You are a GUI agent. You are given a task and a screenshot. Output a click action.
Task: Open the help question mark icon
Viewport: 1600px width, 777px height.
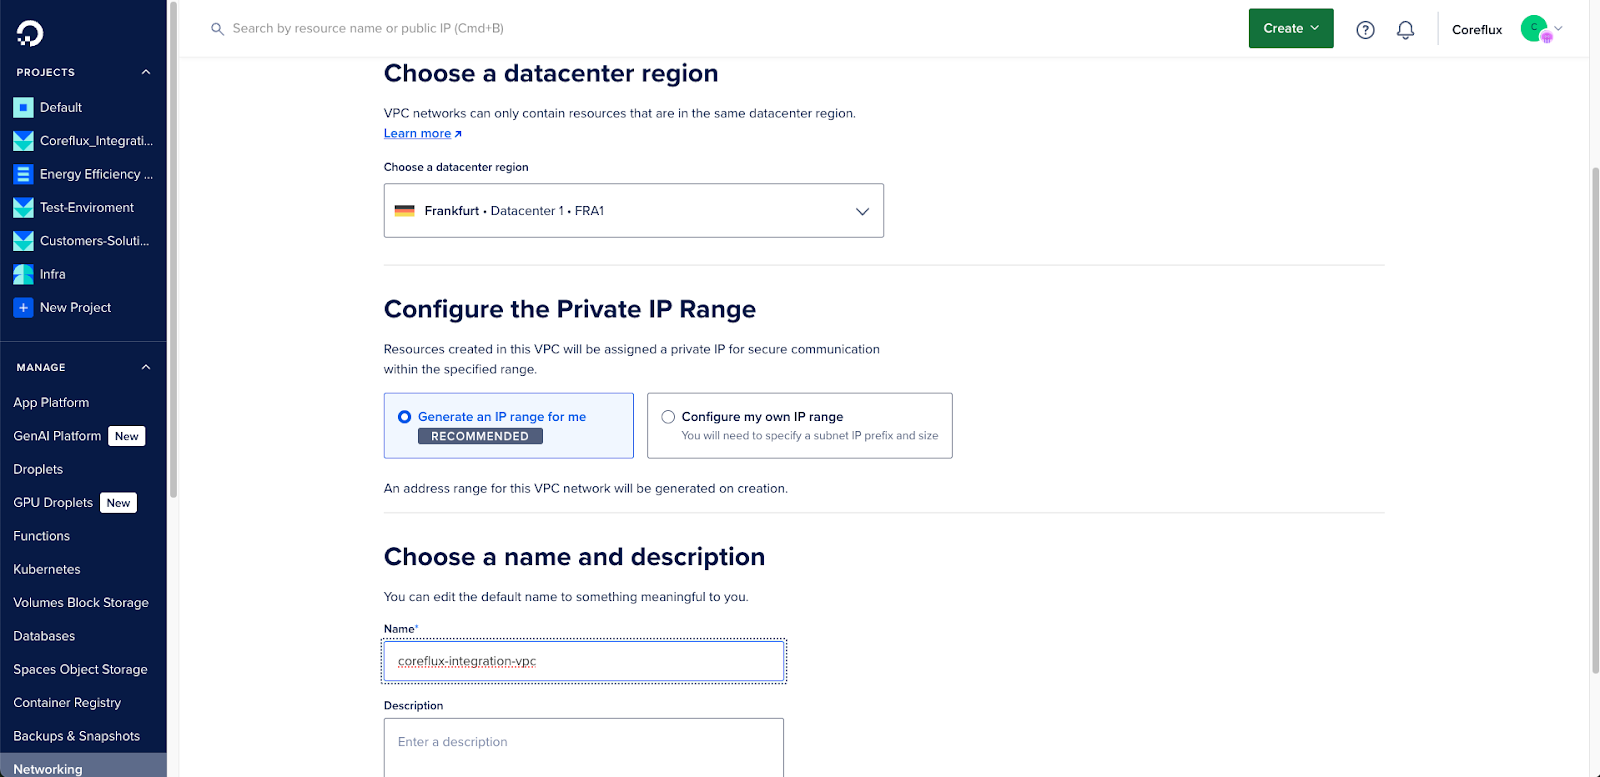click(1366, 29)
